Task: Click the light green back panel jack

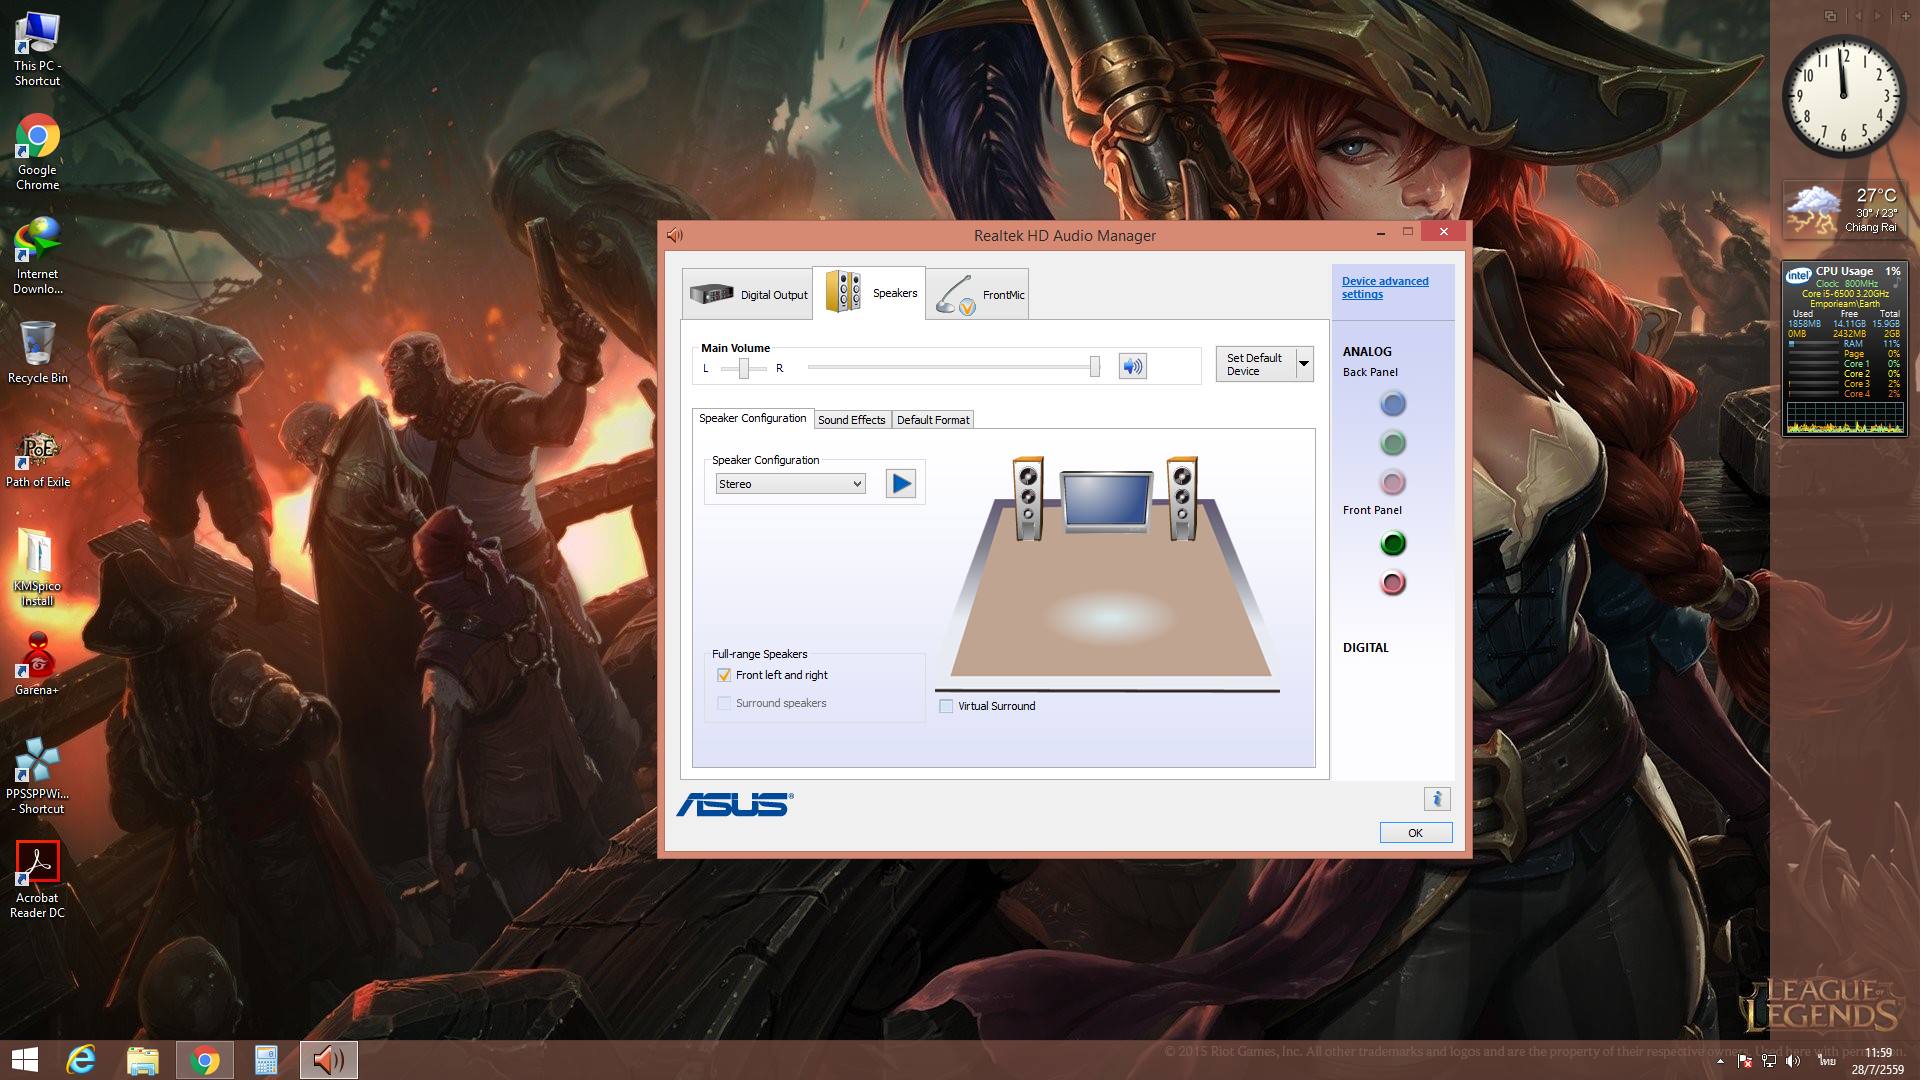Action: pyautogui.click(x=1392, y=443)
